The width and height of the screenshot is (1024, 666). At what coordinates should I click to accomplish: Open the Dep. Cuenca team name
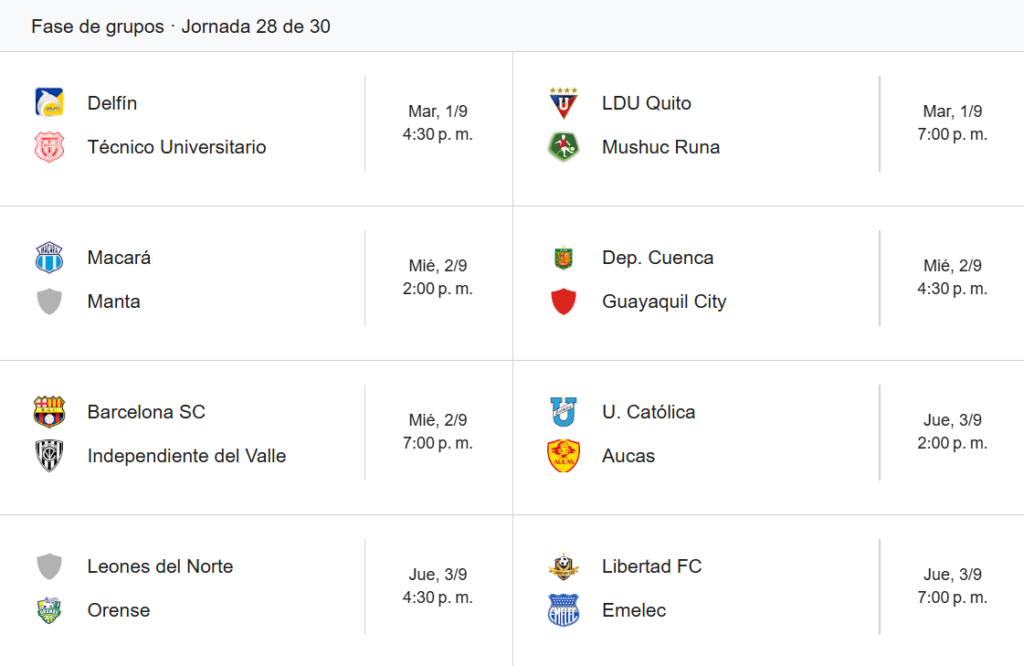pyautogui.click(x=658, y=257)
